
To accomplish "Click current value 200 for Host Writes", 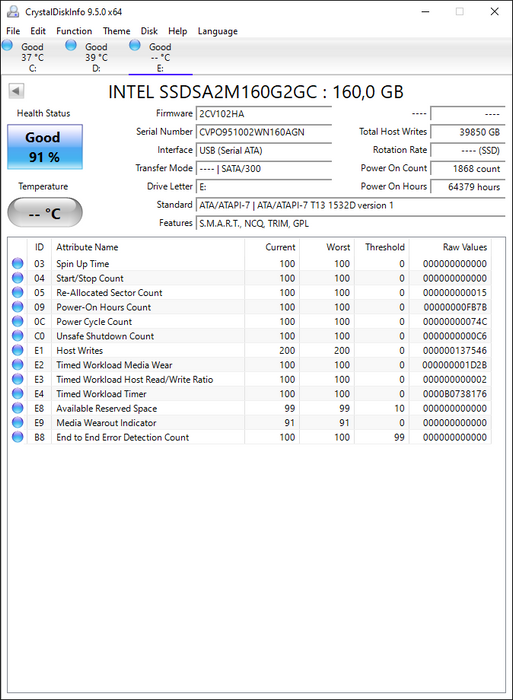I will [x=287, y=350].
